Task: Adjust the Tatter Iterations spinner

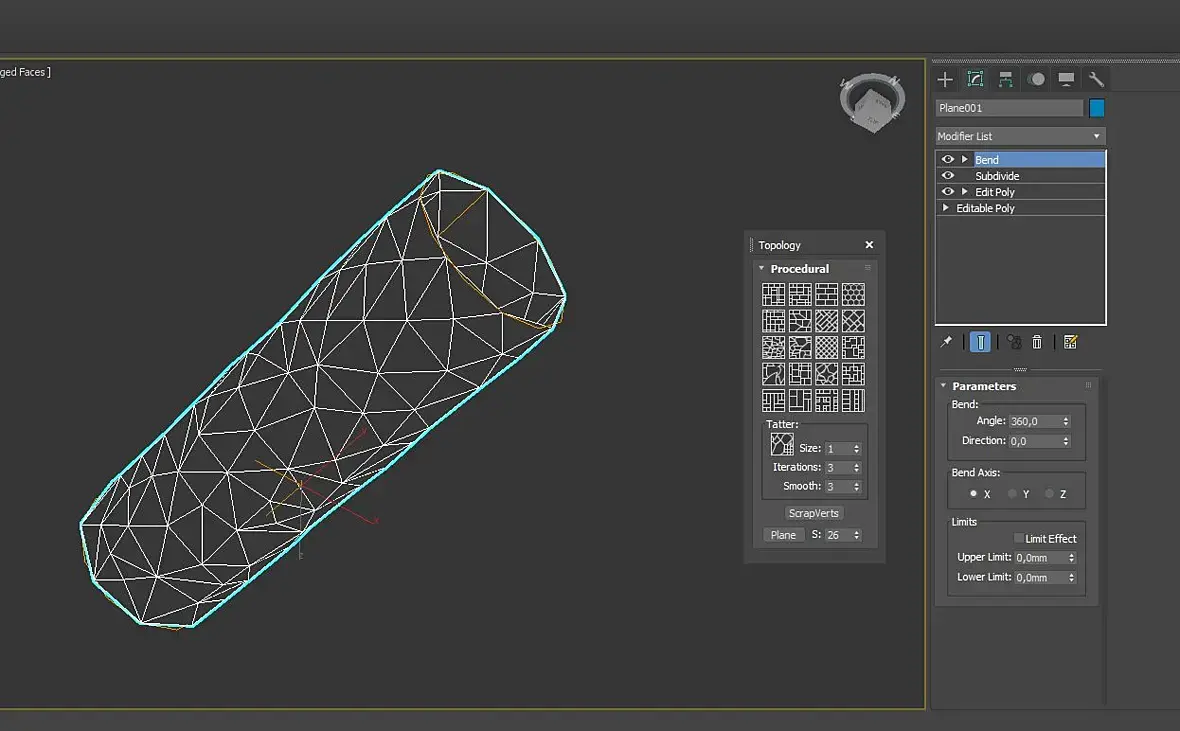Action: 856,468
